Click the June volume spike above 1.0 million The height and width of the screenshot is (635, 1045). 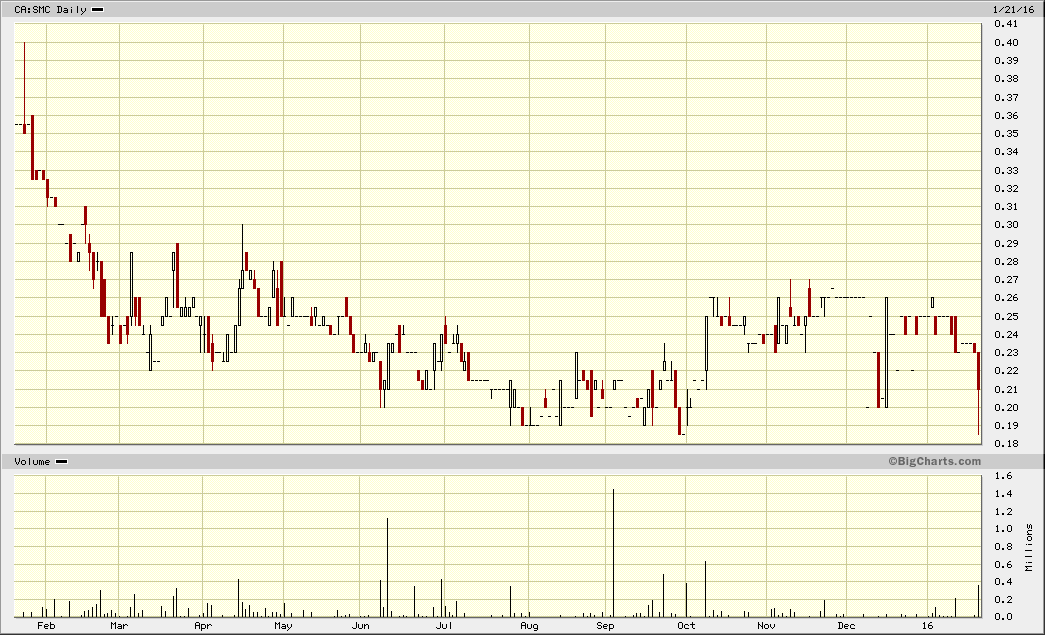click(387, 568)
